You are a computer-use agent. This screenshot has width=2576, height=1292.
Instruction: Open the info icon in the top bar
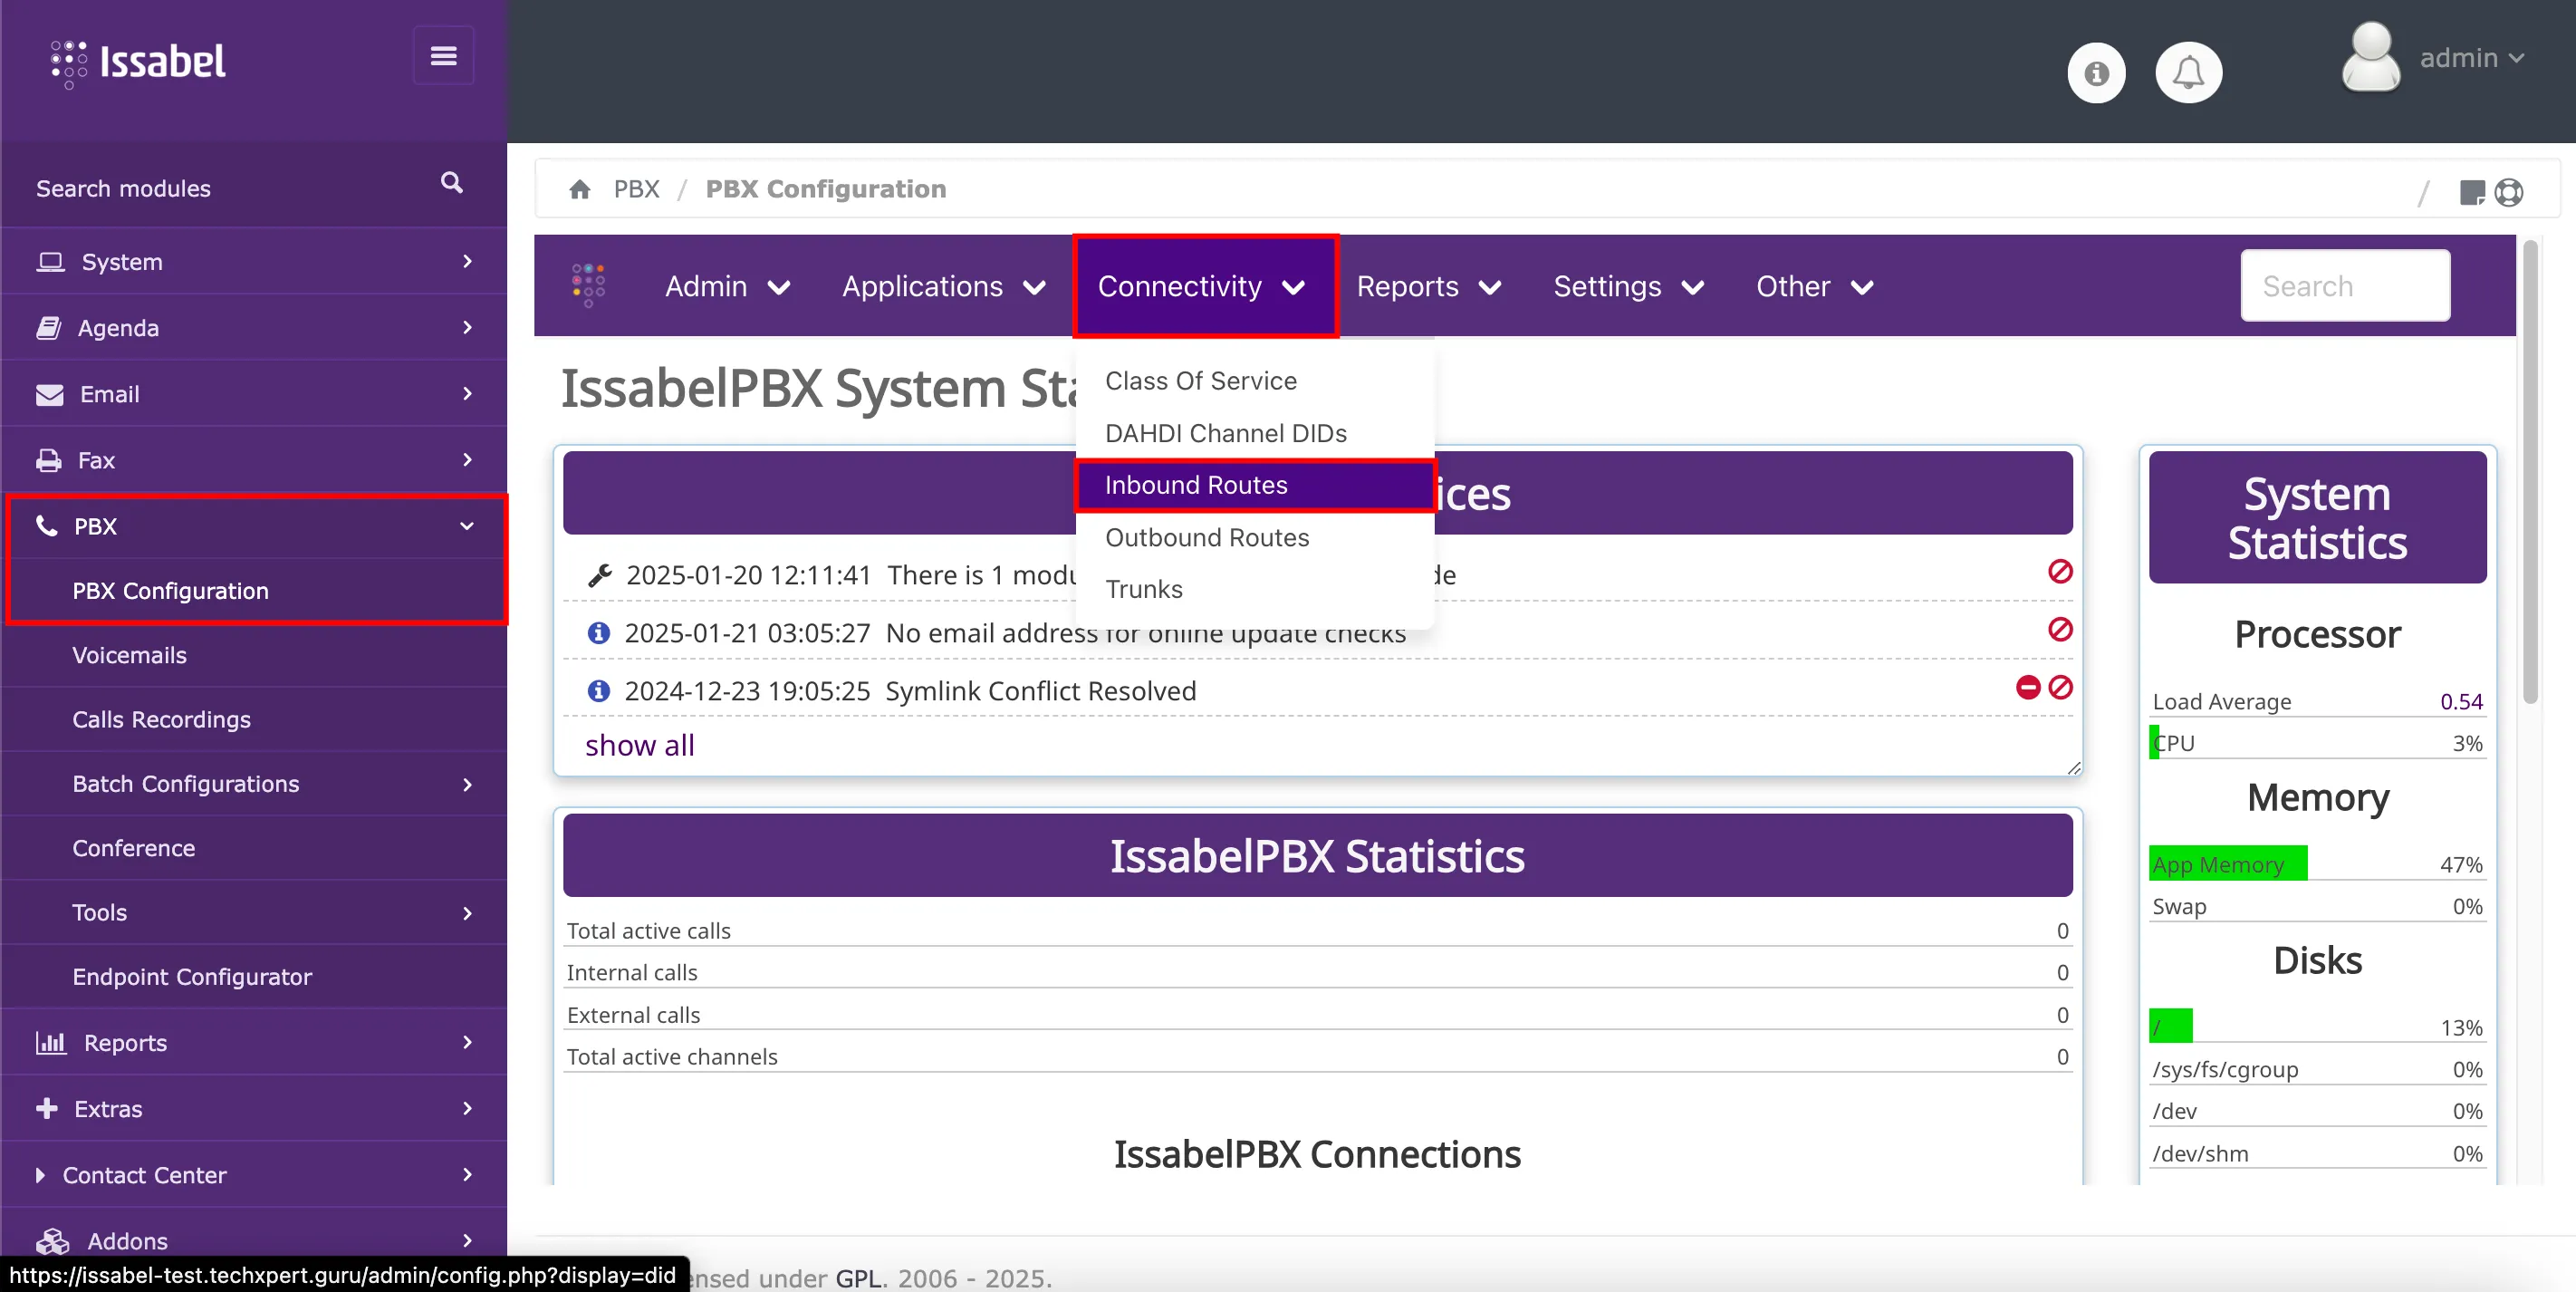tap(2096, 72)
